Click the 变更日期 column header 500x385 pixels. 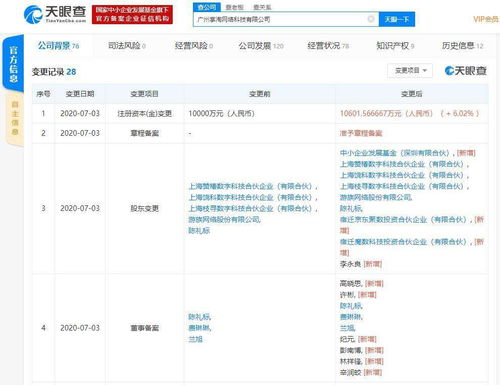pyautogui.click(x=80, y=94)
